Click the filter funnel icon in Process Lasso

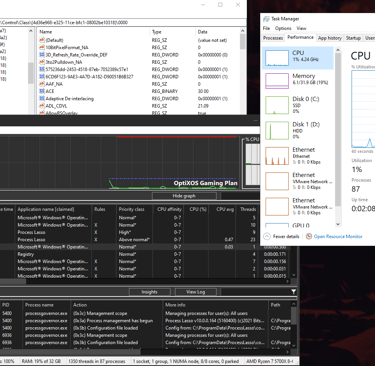[x=293, y=292]
